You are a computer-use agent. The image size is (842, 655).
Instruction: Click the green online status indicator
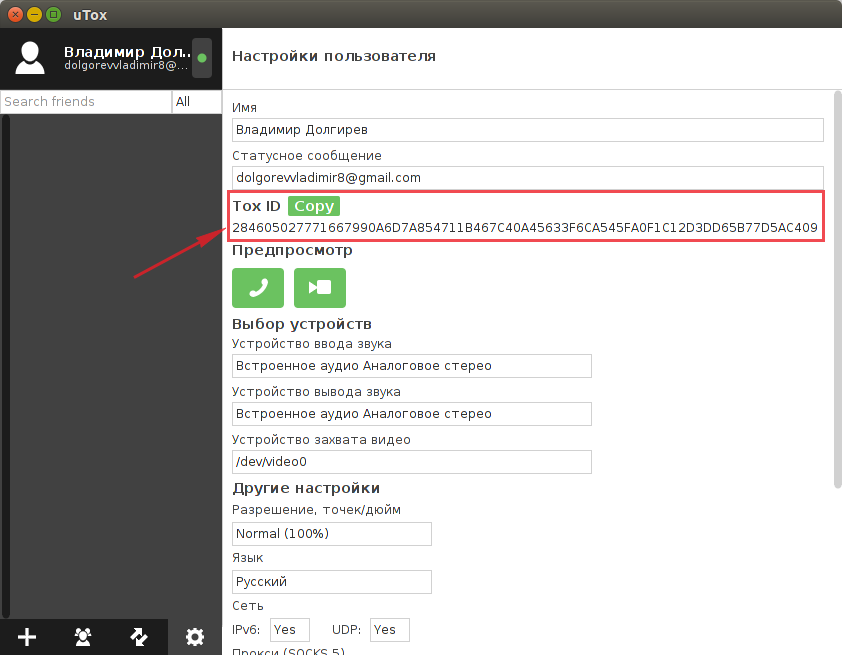(x=202, y=58)
